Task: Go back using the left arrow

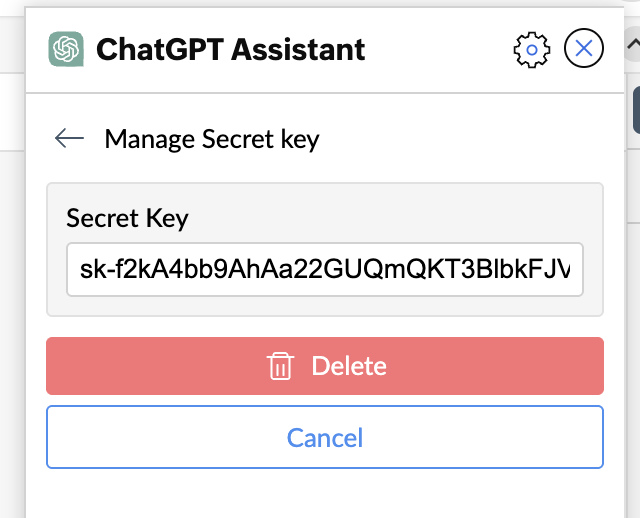Action: tap(69, 138)
